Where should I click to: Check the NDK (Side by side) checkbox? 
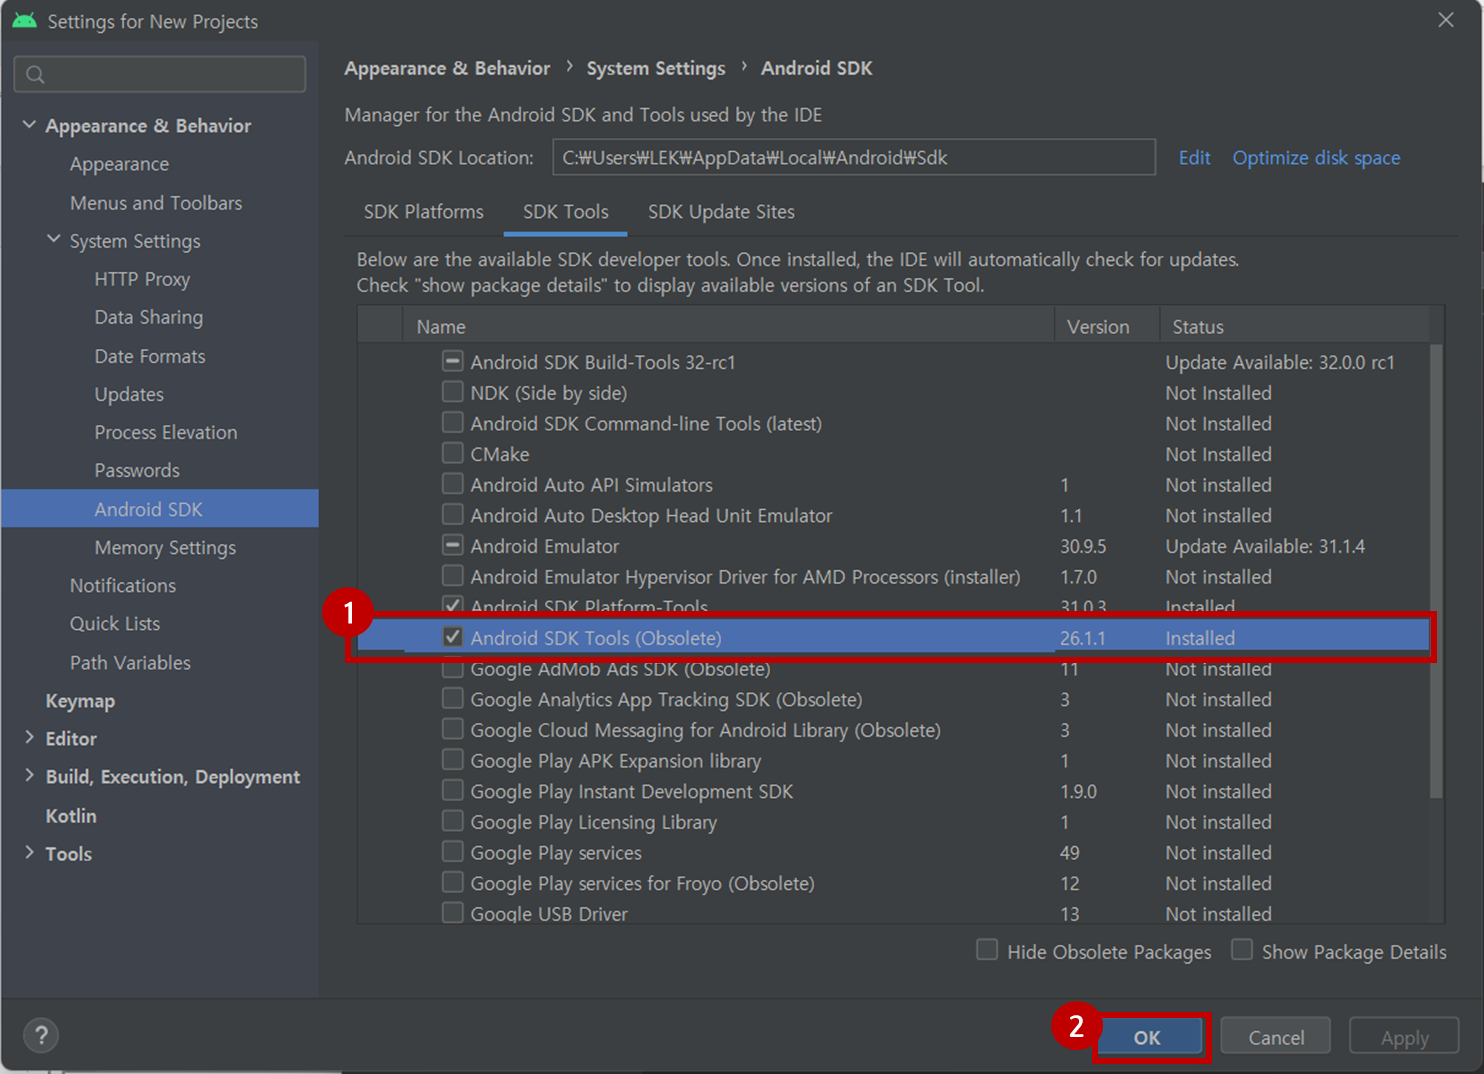[453, 392]
